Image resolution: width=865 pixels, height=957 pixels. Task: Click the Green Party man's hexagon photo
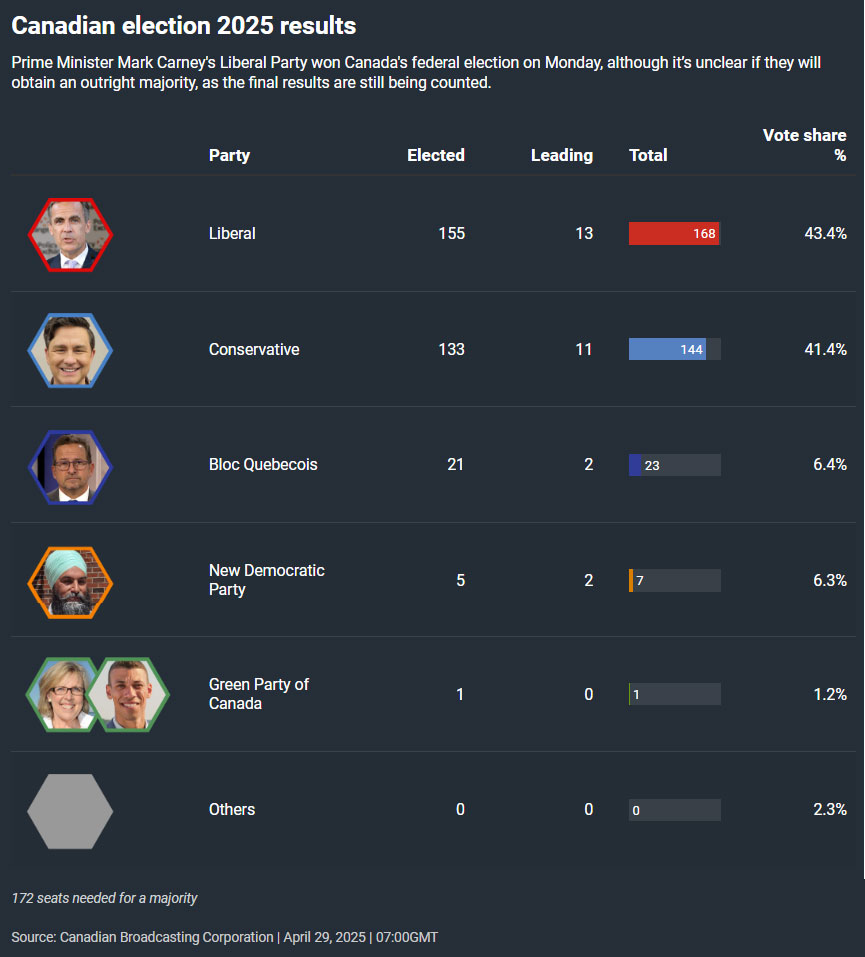pyautogui.click(x=129, y=695)
